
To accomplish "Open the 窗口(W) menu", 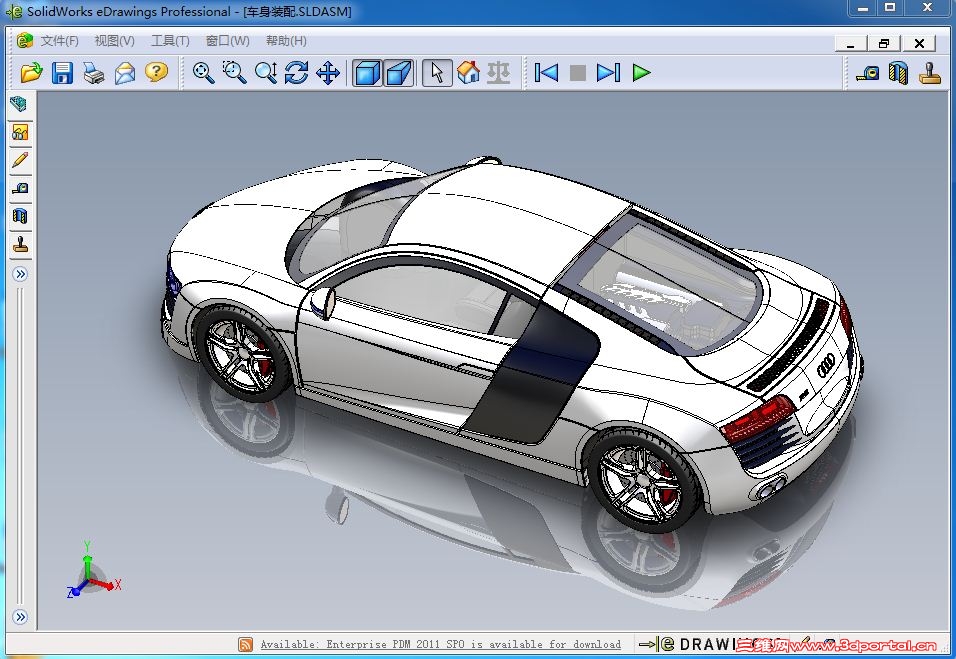I will [227, 41].
